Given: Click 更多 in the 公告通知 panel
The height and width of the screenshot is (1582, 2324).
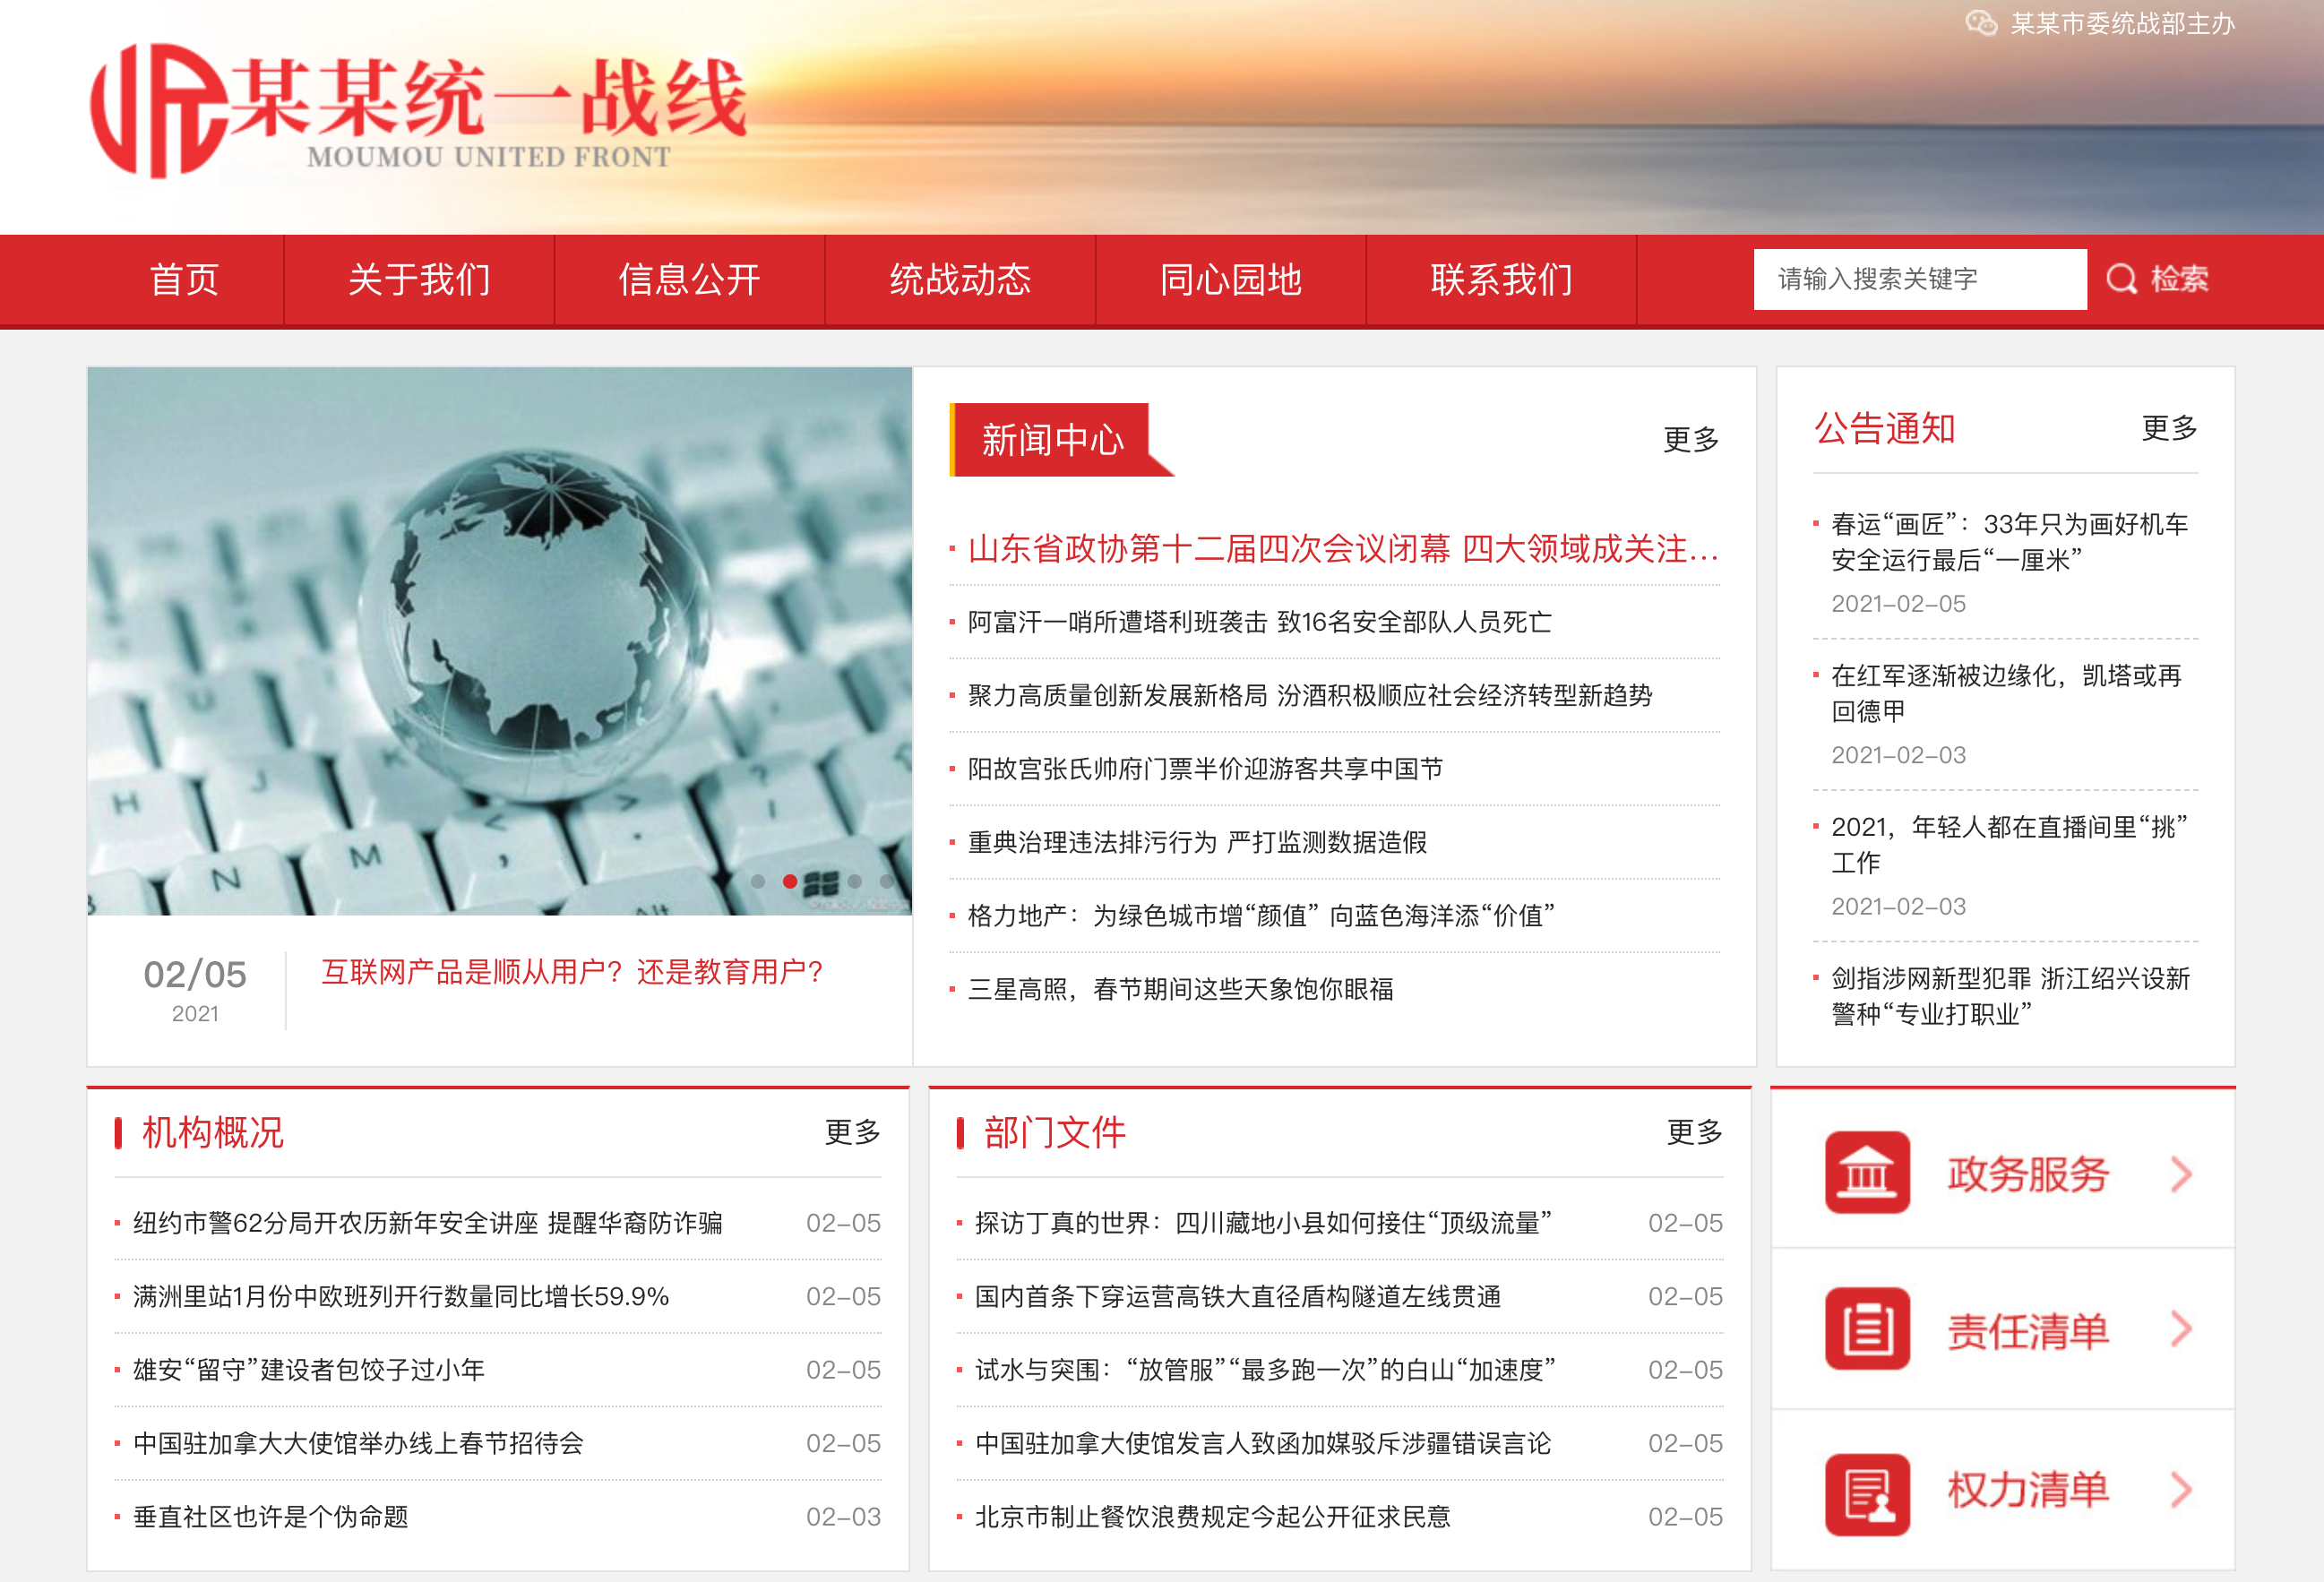Looking at the screenshot, I should coord(2169,428).
